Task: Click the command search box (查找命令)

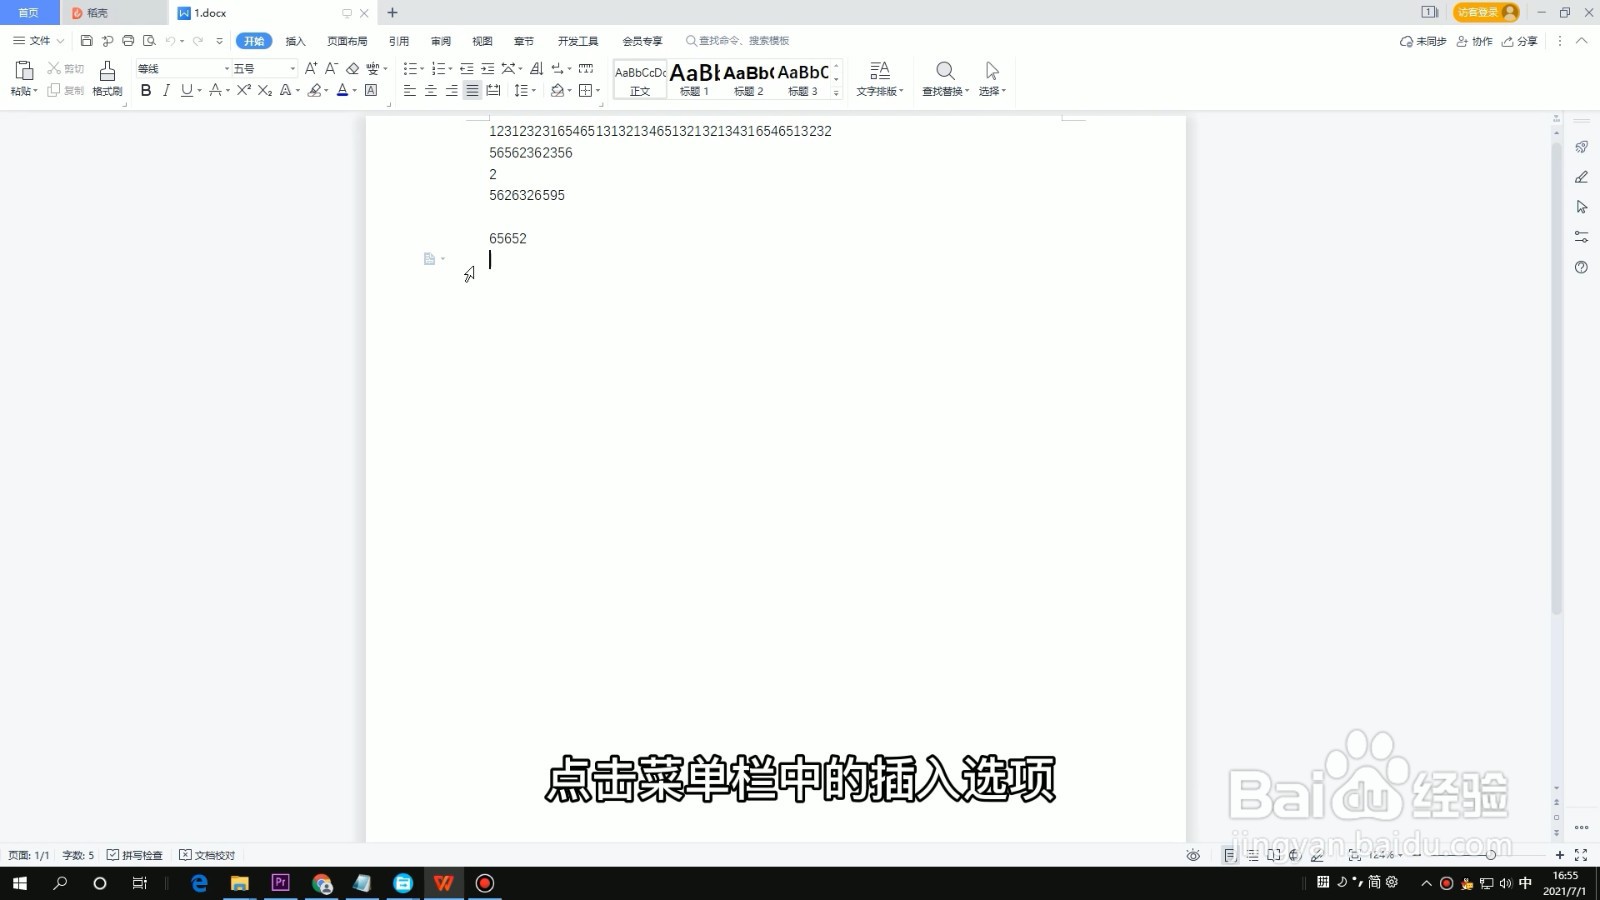Action: point(738,41)
